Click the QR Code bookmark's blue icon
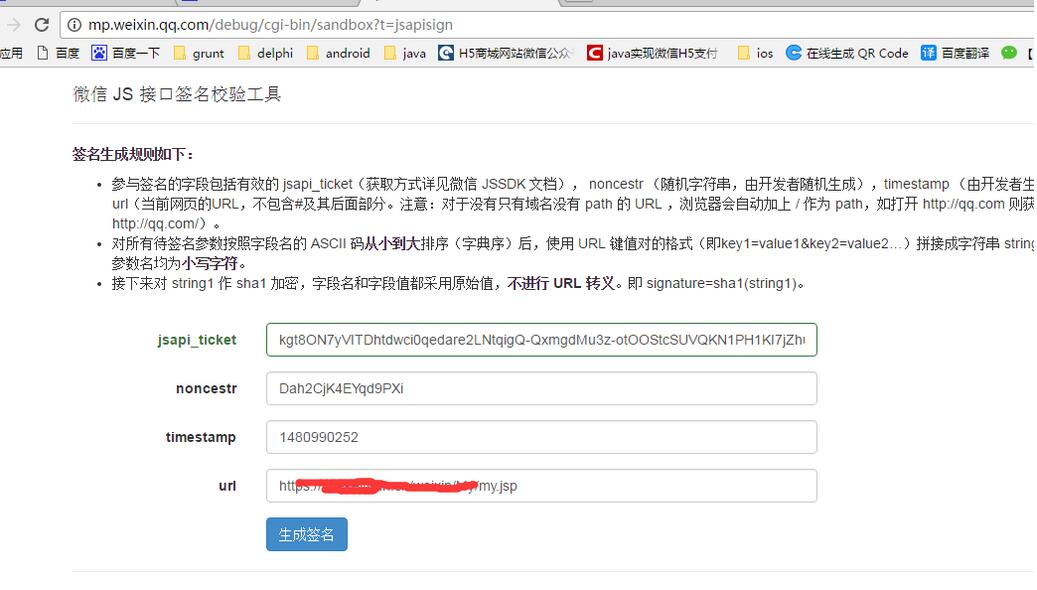 click(793, 53)
